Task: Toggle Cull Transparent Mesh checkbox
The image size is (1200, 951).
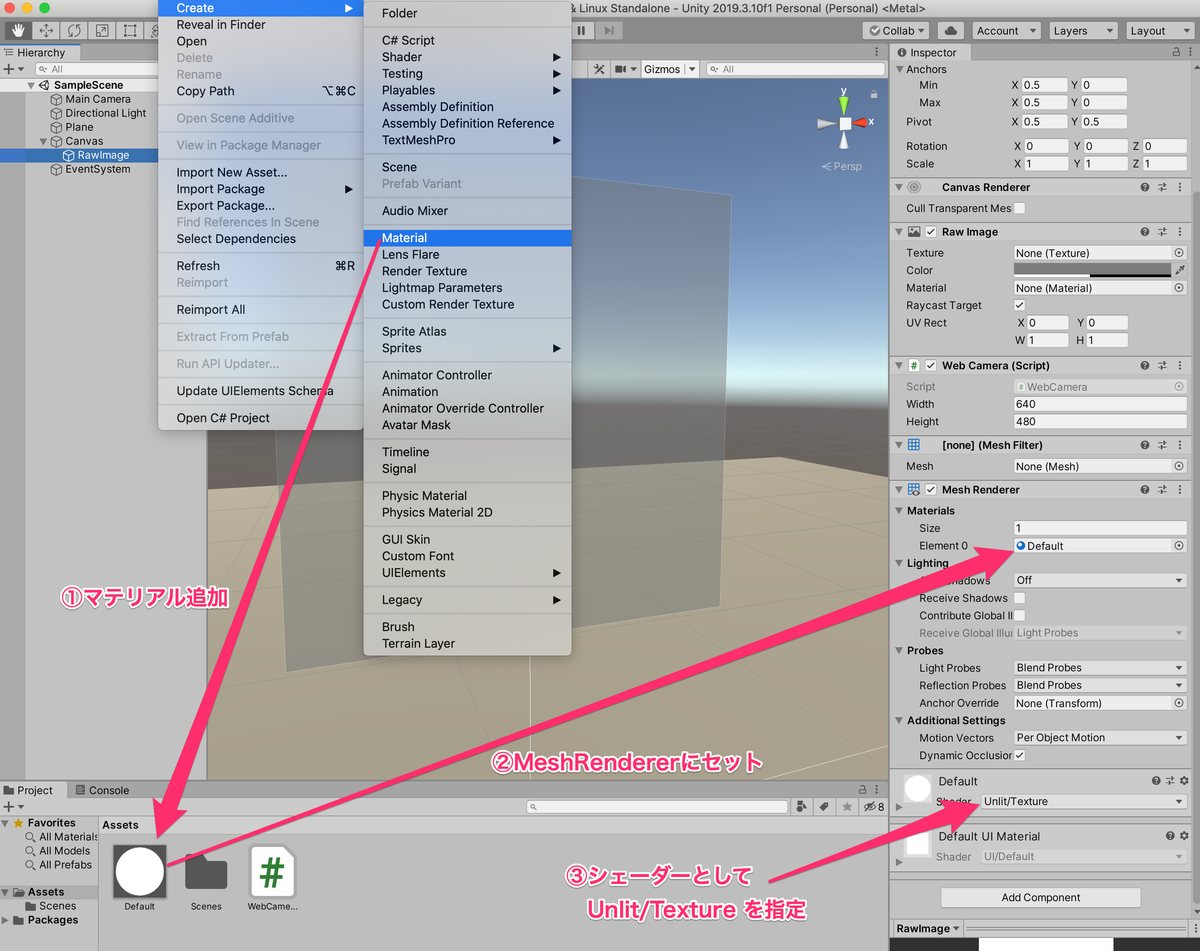Action: pyautogui.click(x=1020, y=209)
